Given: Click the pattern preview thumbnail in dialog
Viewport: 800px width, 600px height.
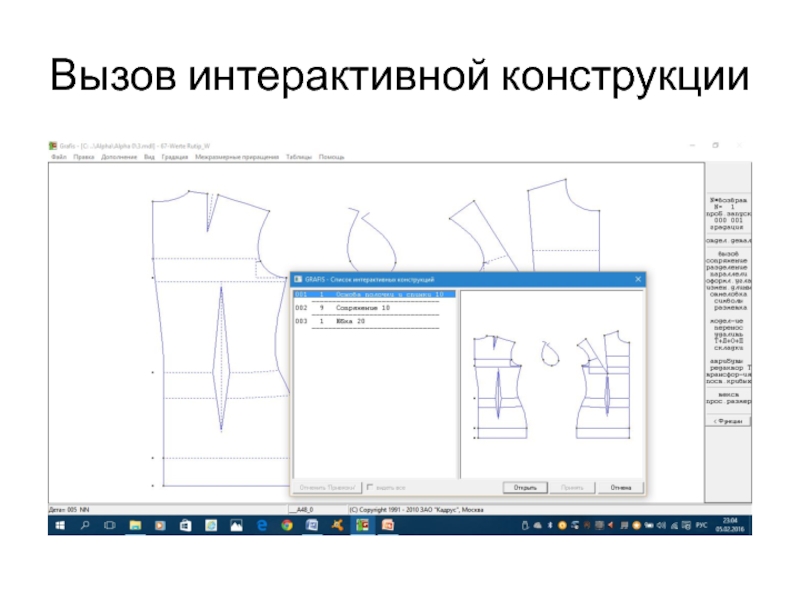Looking at the screenshot, I should [x=552, y=385].
